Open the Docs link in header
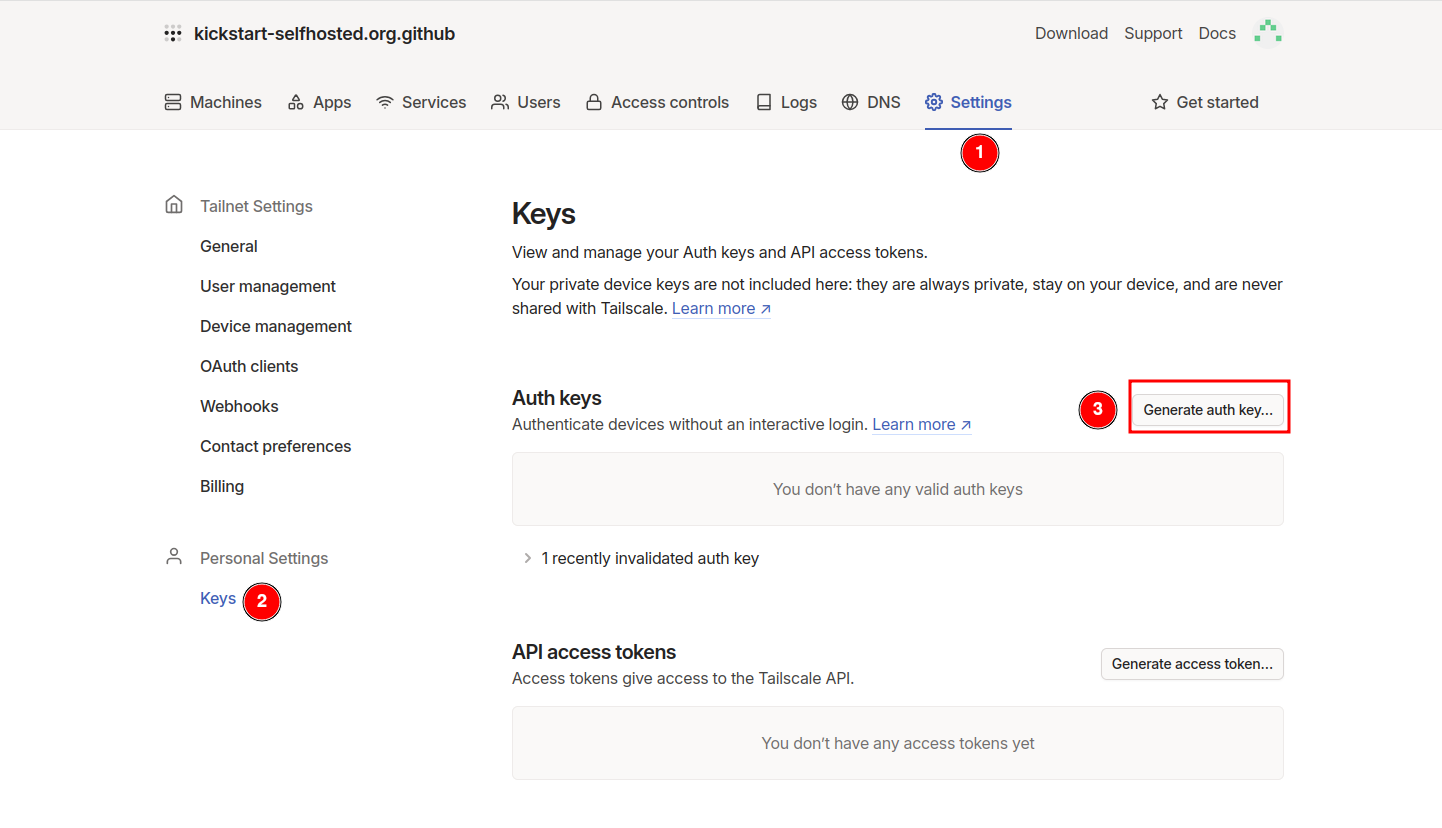 tap(1217, 33)
